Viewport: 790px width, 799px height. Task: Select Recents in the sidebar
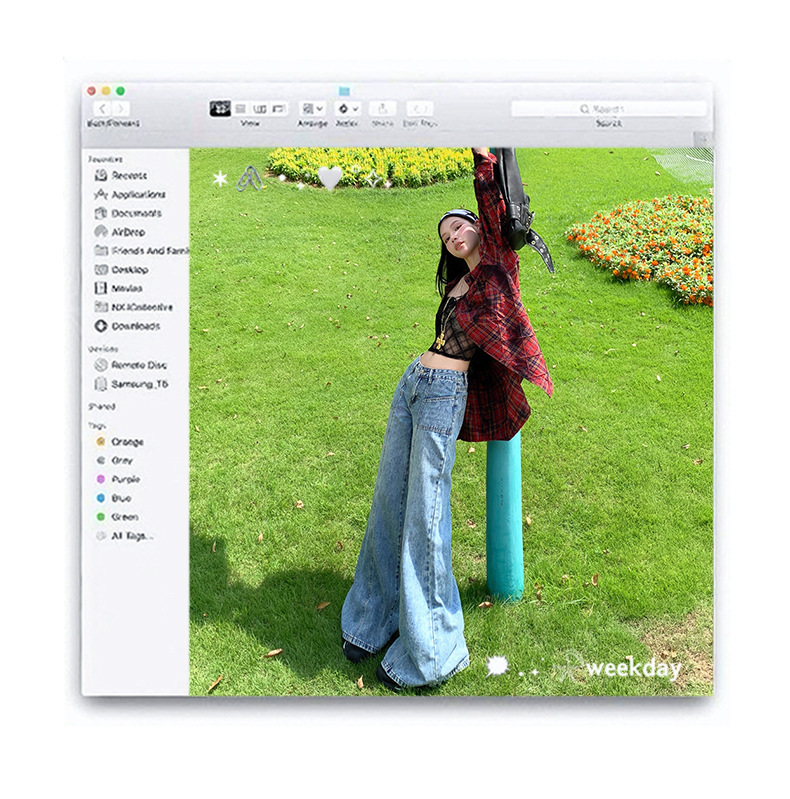[x=128, y=175]
